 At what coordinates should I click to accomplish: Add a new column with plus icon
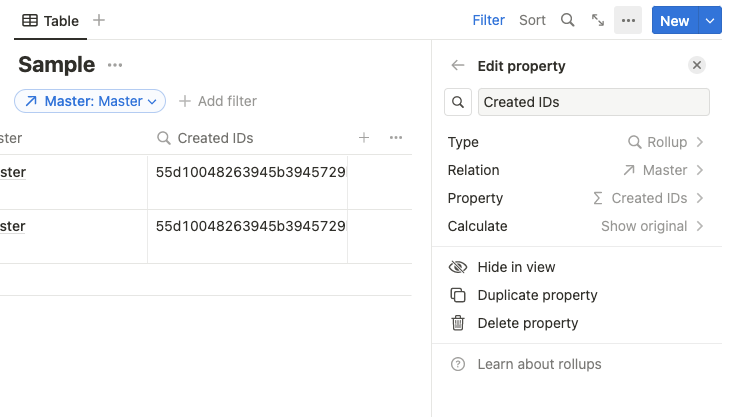click(x=364, y=138)
